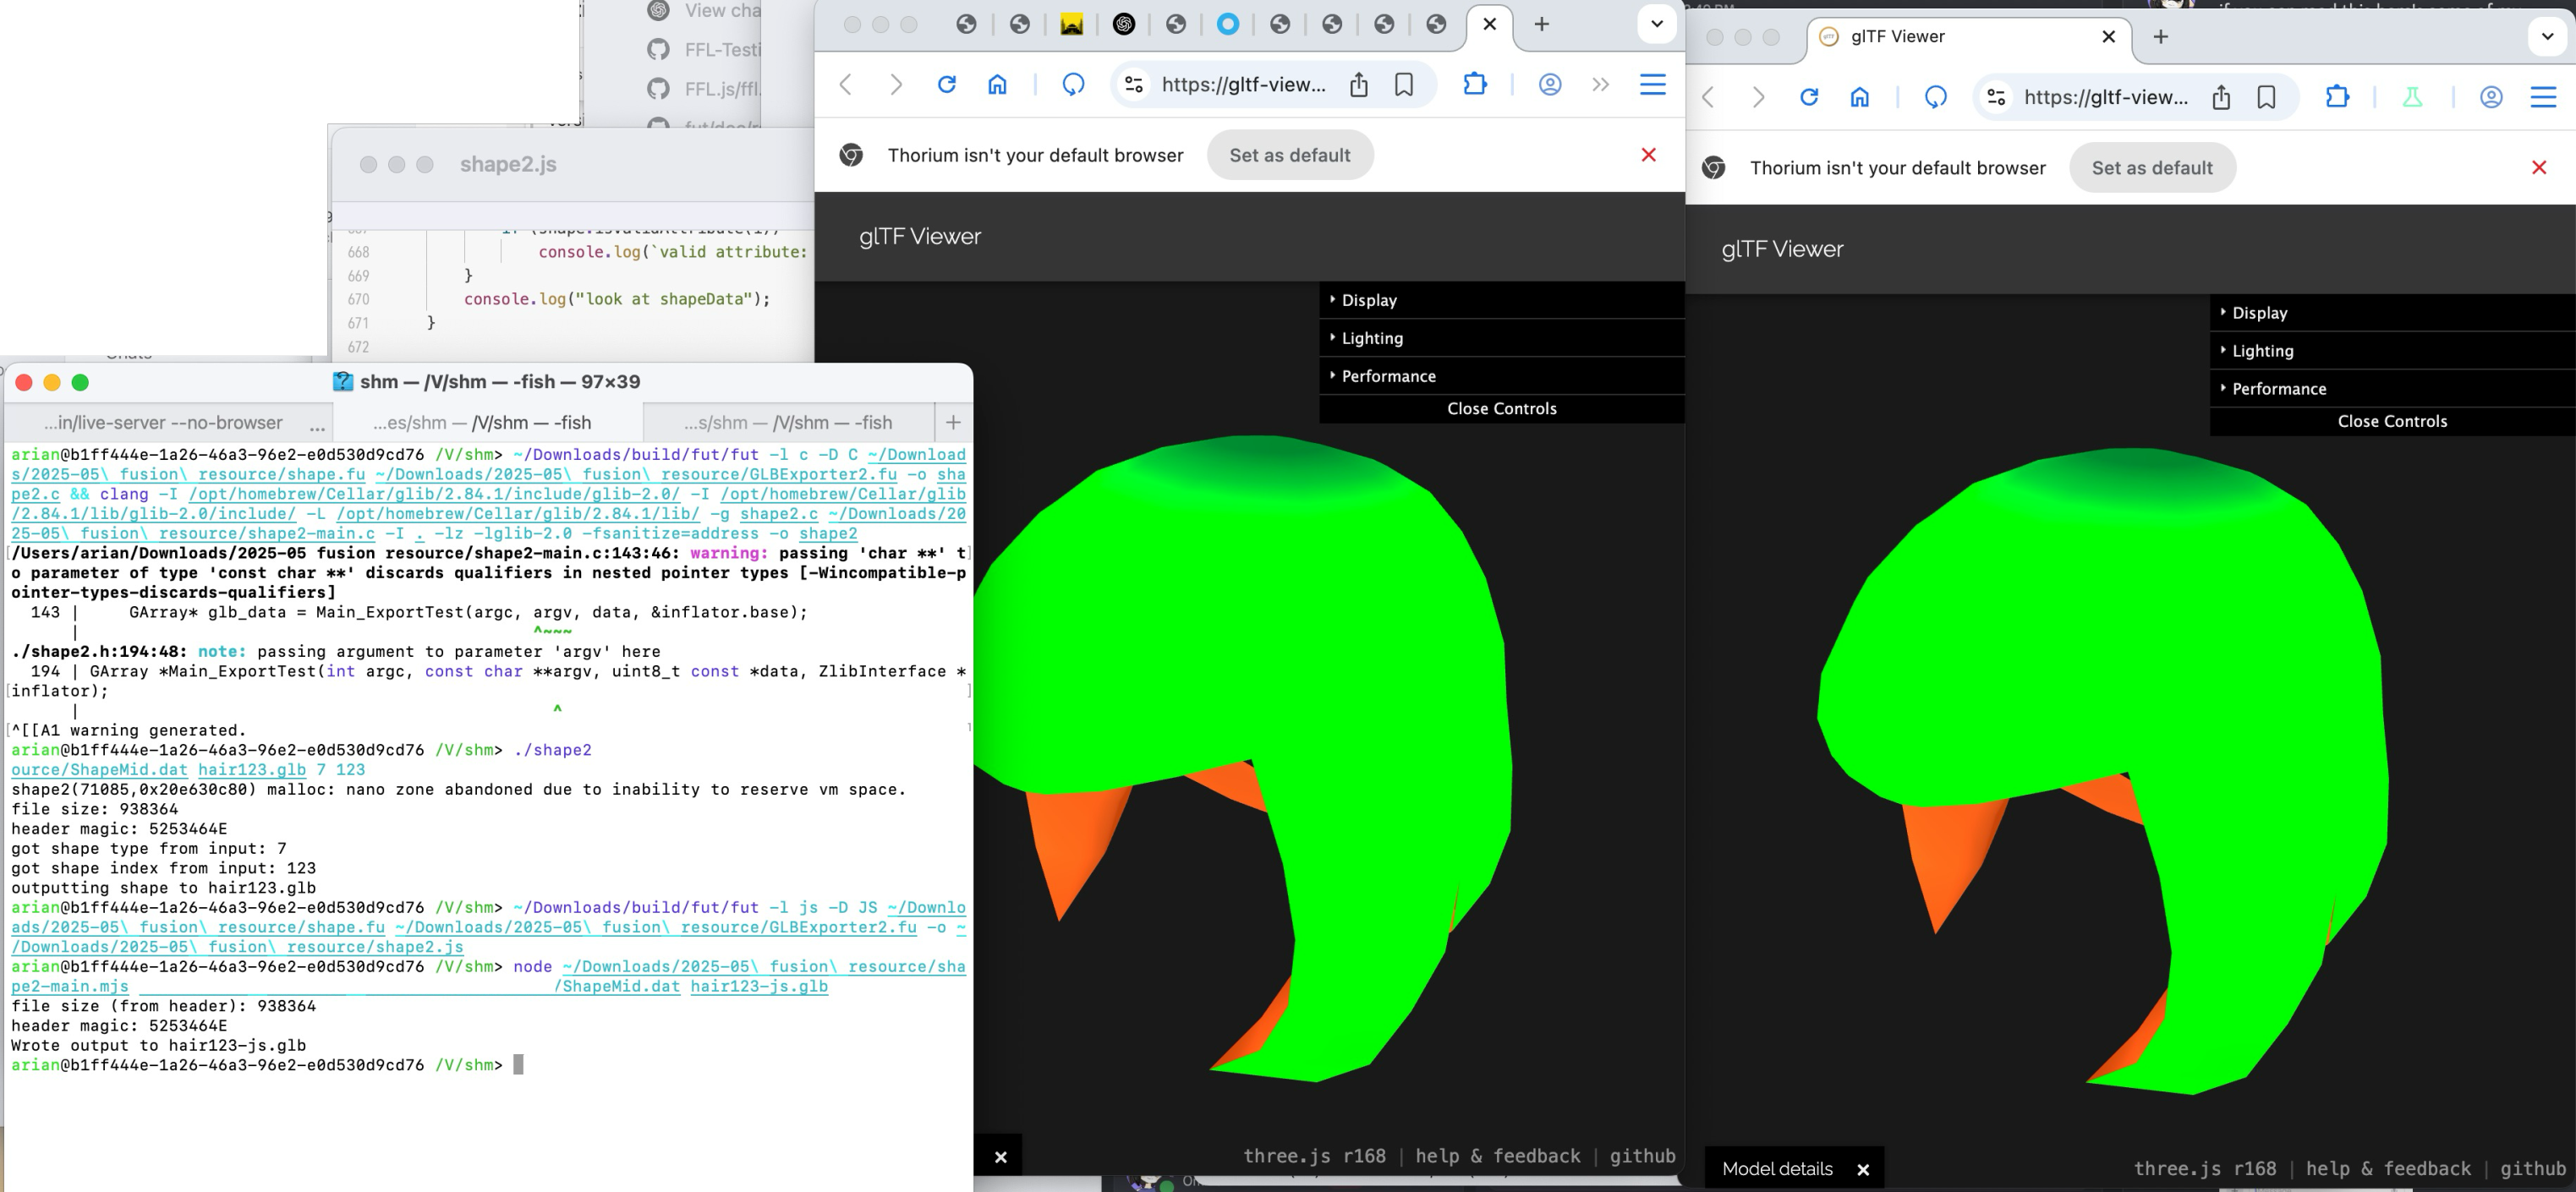Click Close Controls in the right viewer
2576x1192 pixels.
2392,421
